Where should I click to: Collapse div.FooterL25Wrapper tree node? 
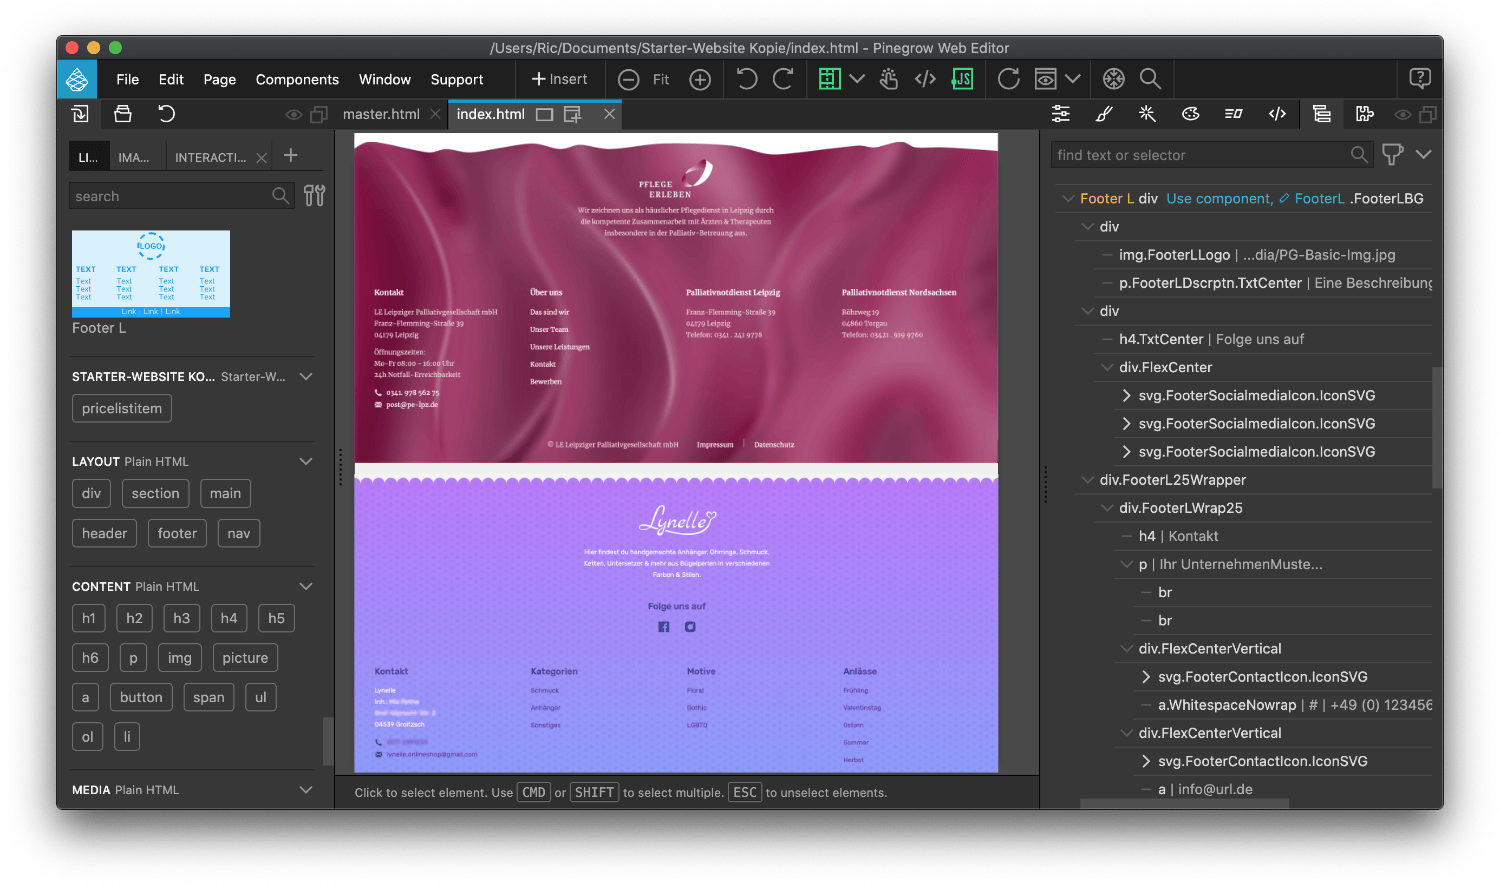[x=1087, y=480]
